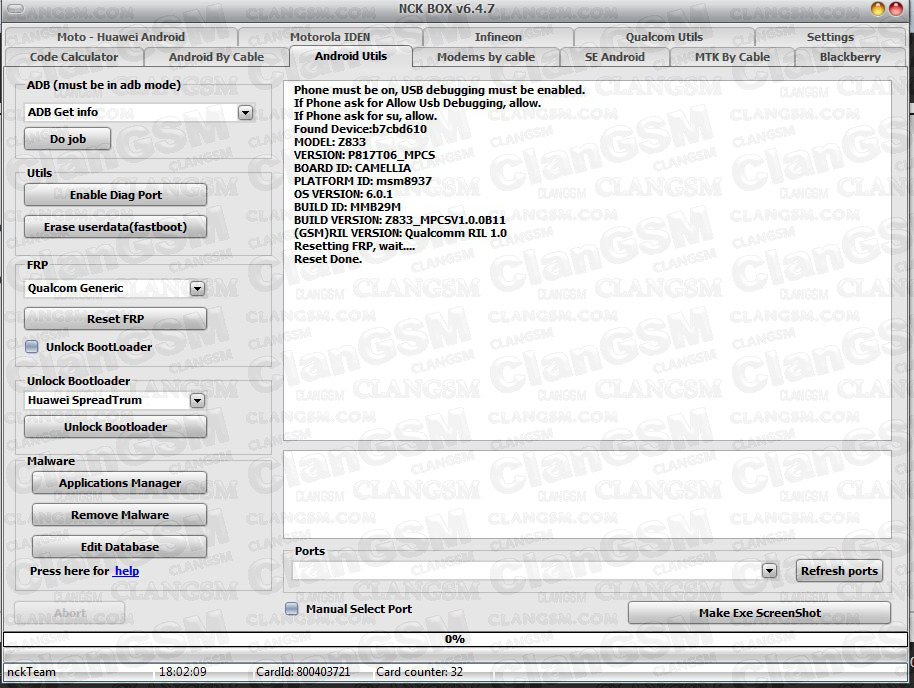The width and height of the screenshot is (914, 688).
Task: Click the Remove Malware button
Action: coord(119,515)
